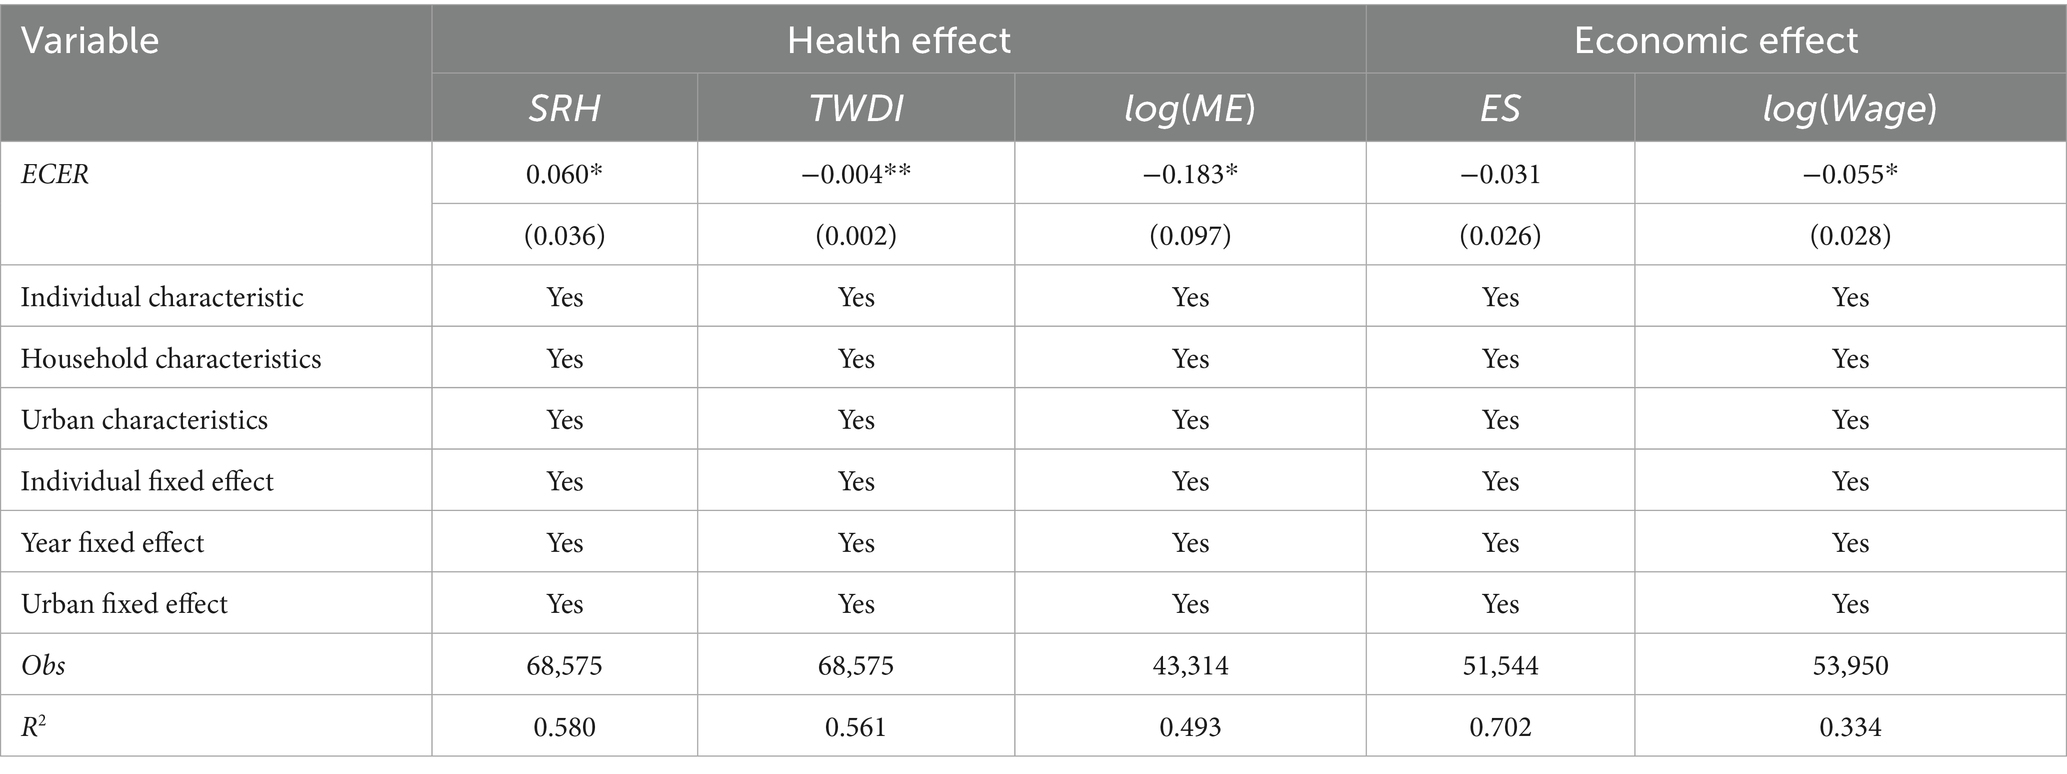
Task: Select the 0.060* coefficient cell
Action: [x=564, y=174]
